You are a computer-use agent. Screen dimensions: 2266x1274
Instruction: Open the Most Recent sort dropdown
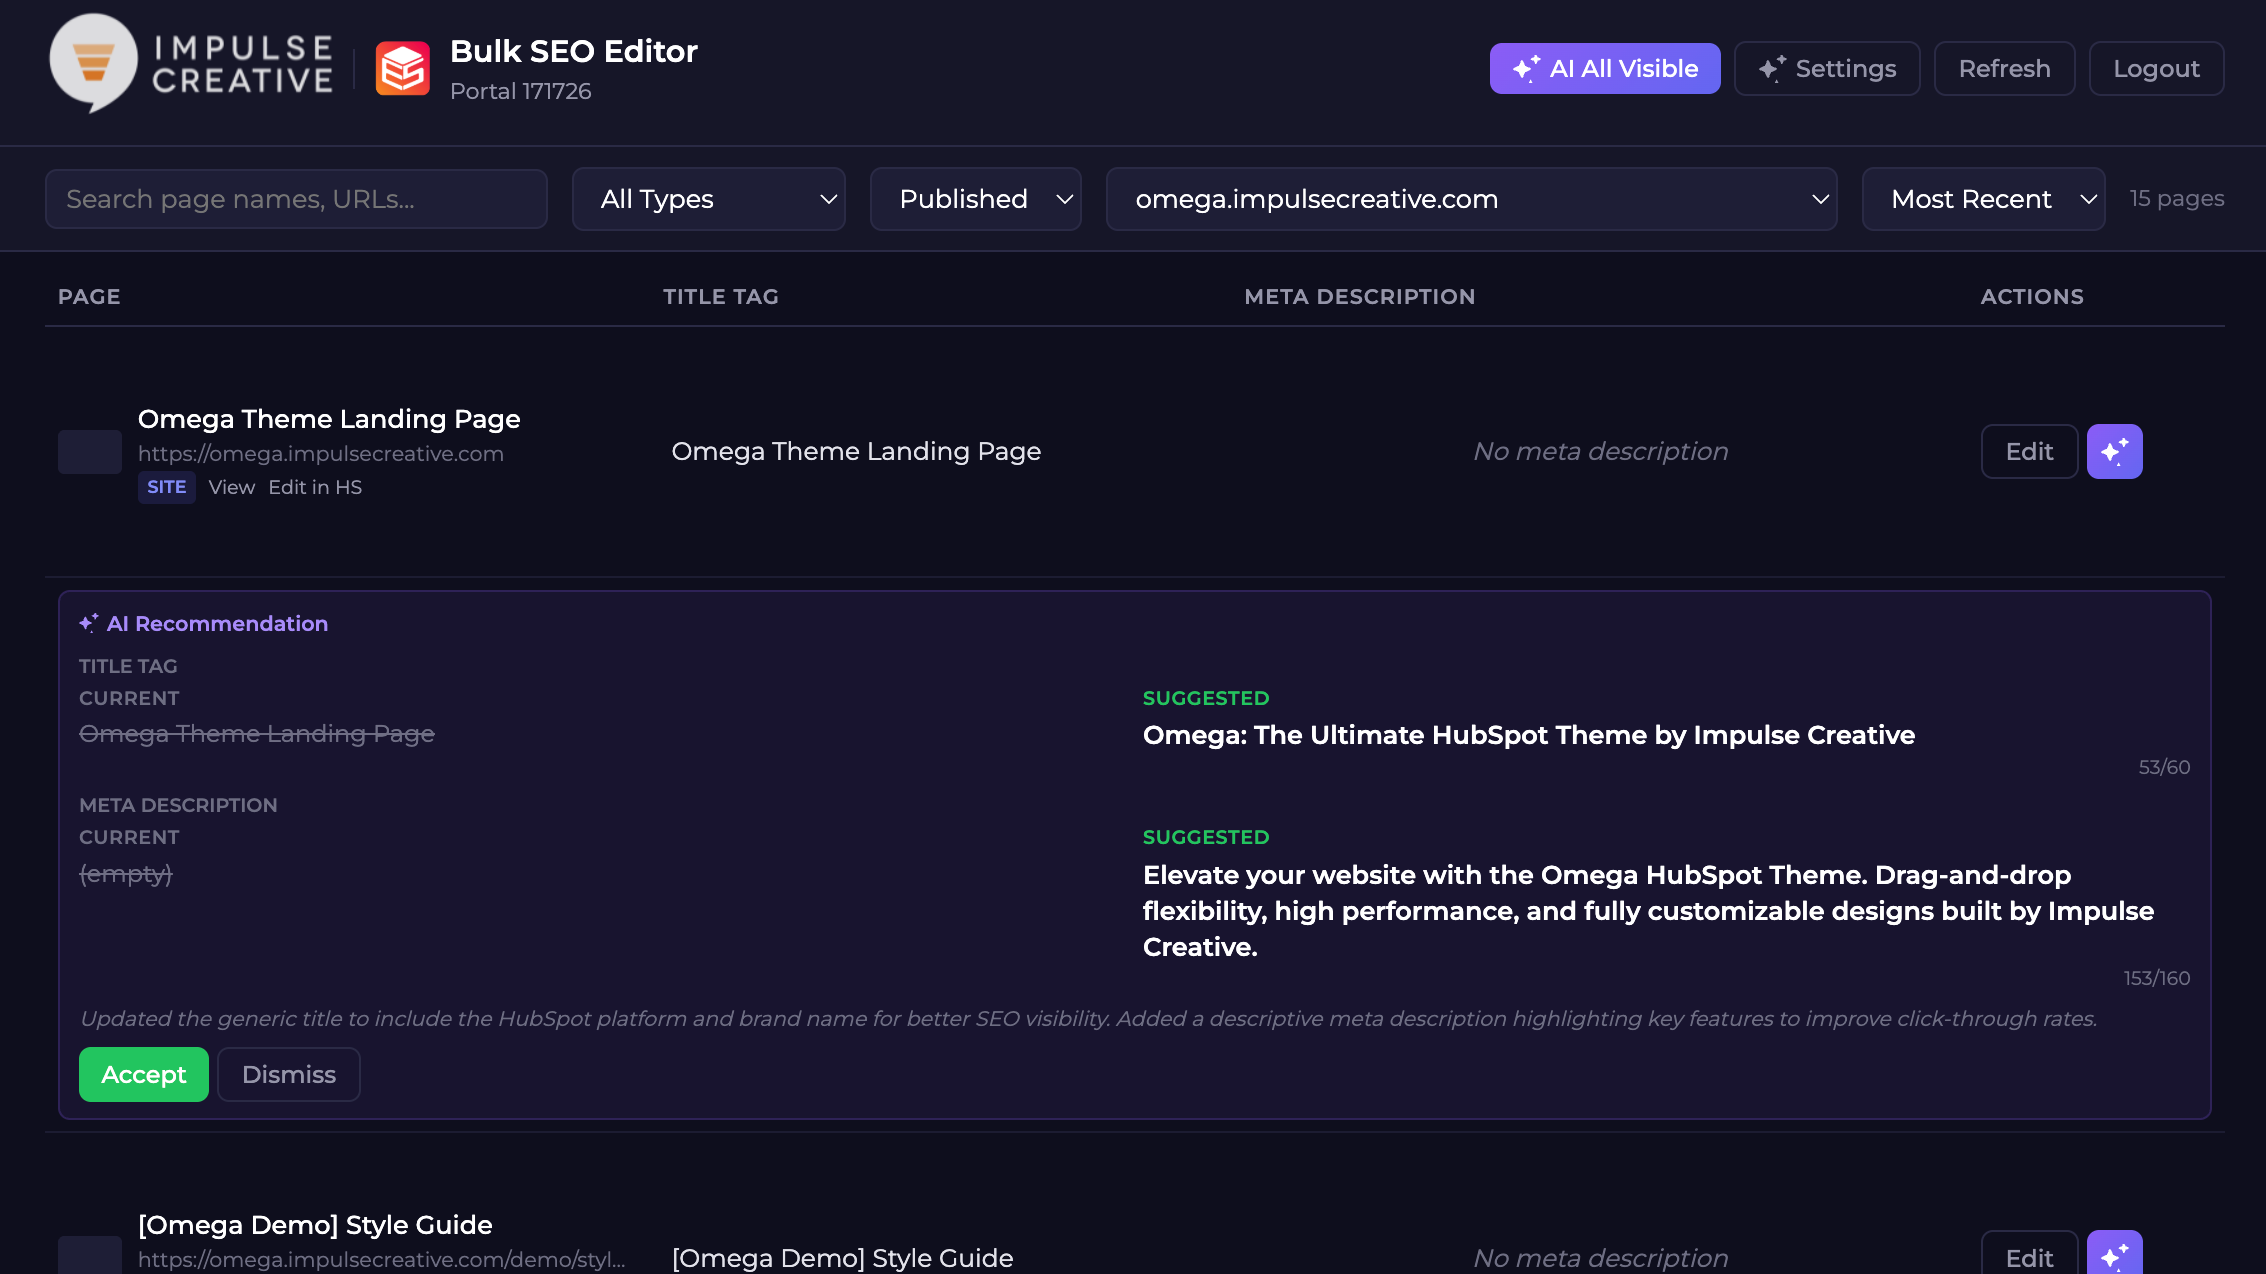coord(1983,199)
